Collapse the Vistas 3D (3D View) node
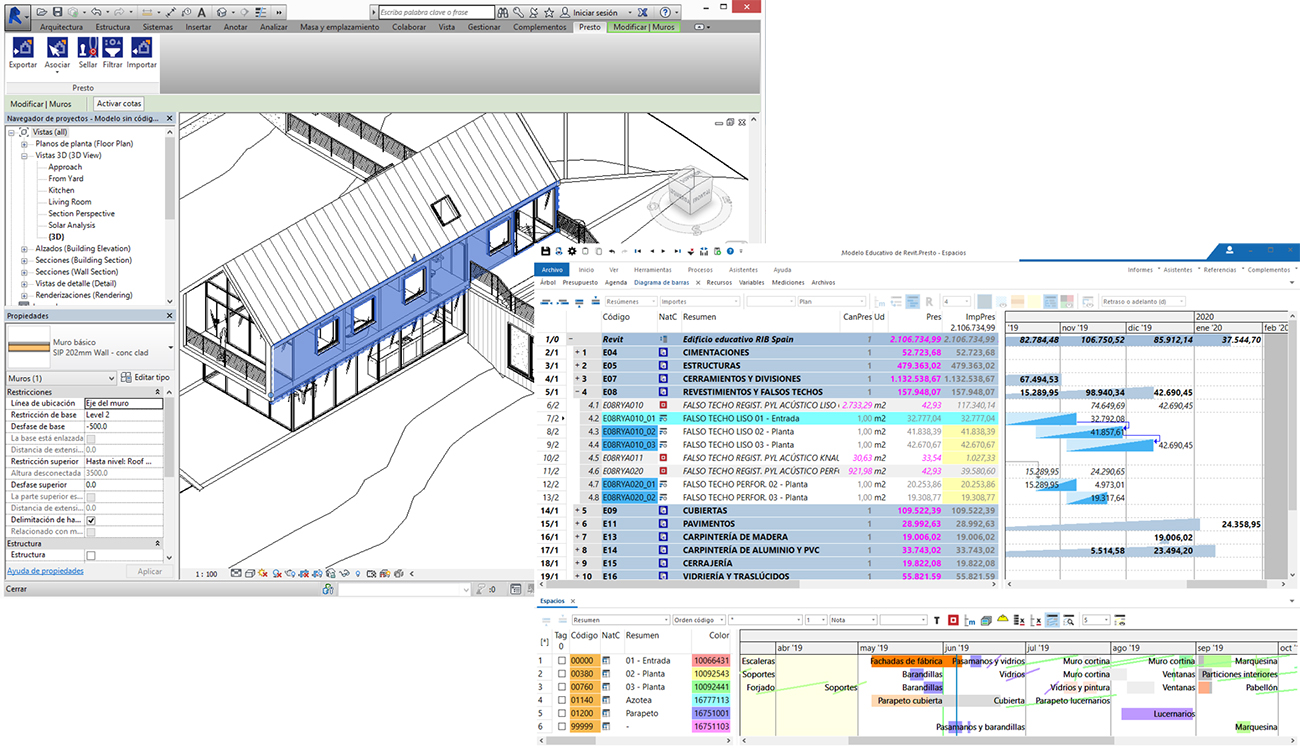The image size is (1300, 748). (24, 156)
